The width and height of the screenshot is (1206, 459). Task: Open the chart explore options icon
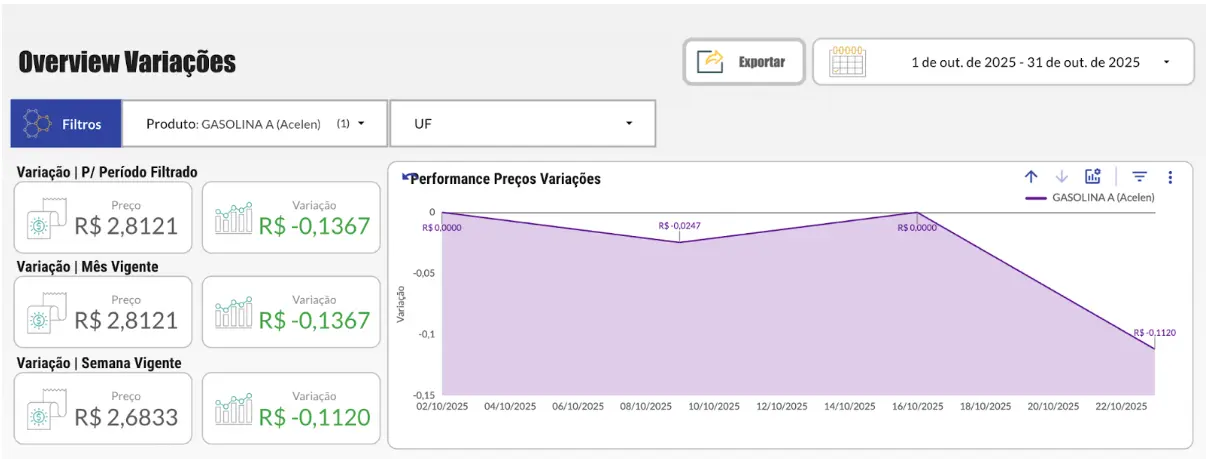click(x=1093, y=177)
